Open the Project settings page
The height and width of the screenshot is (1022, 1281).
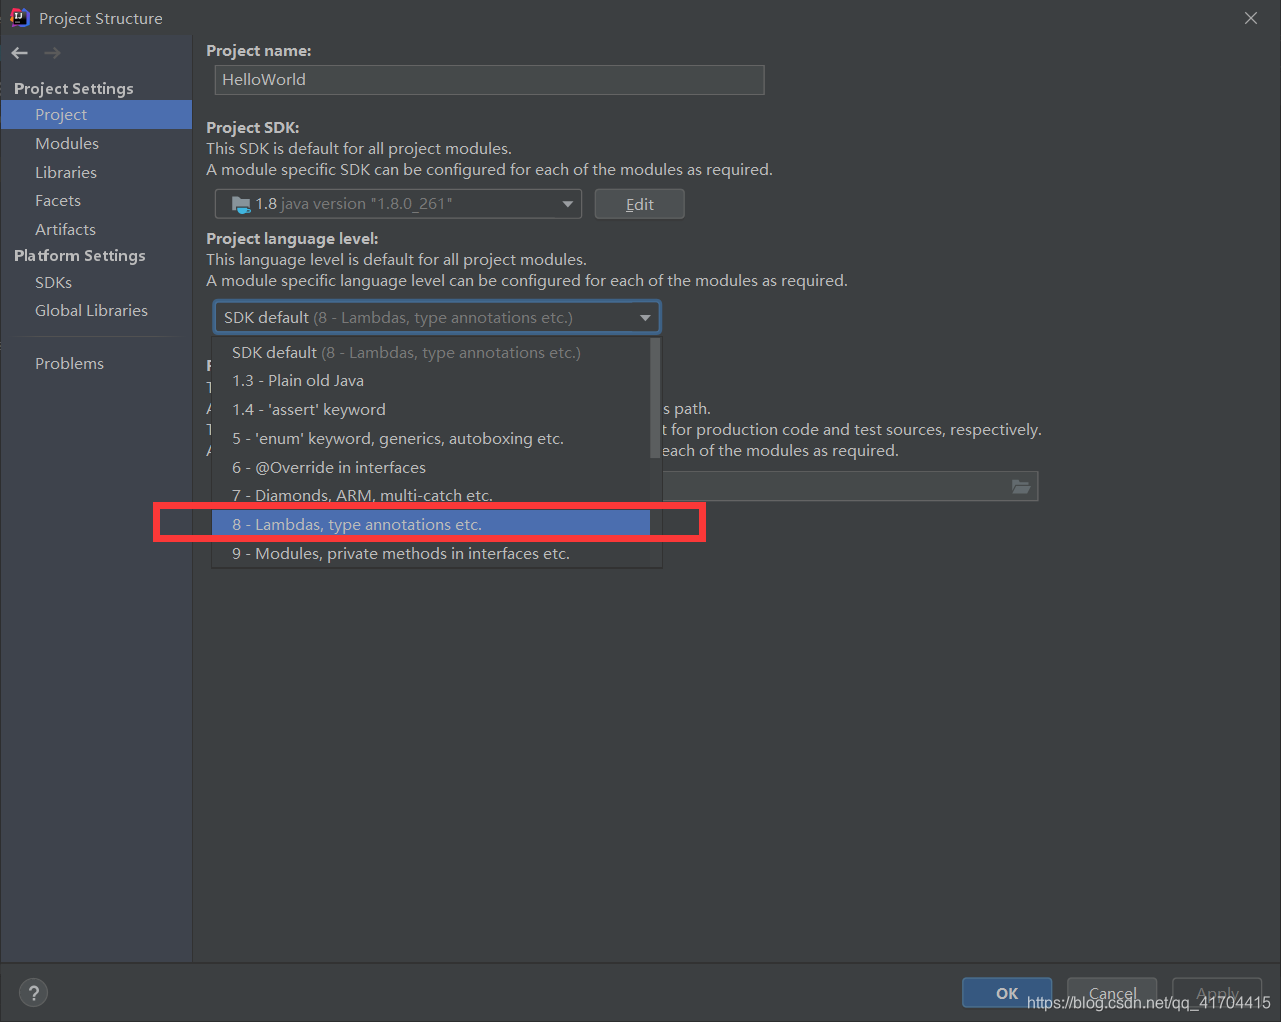click(96, 115)
